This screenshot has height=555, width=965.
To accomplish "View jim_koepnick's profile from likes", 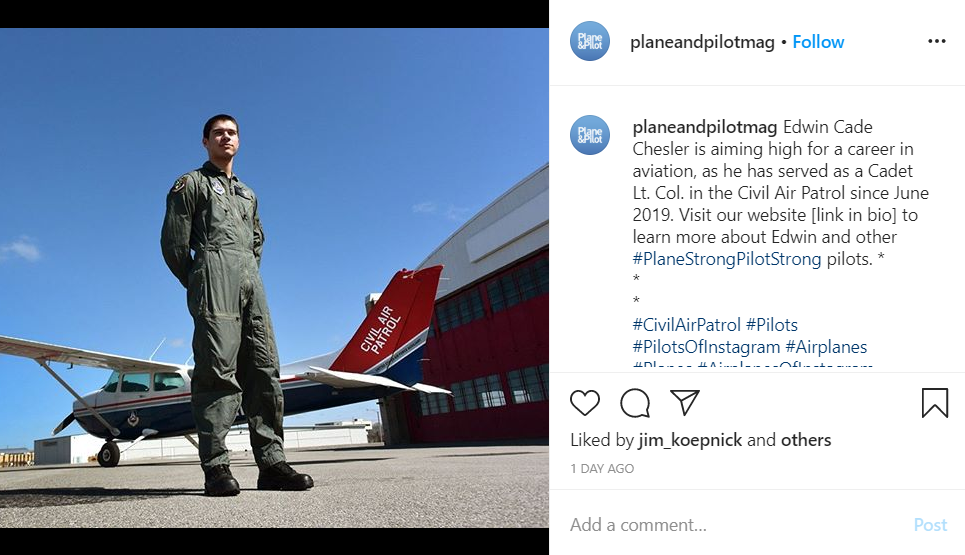I will coord(690,440).
